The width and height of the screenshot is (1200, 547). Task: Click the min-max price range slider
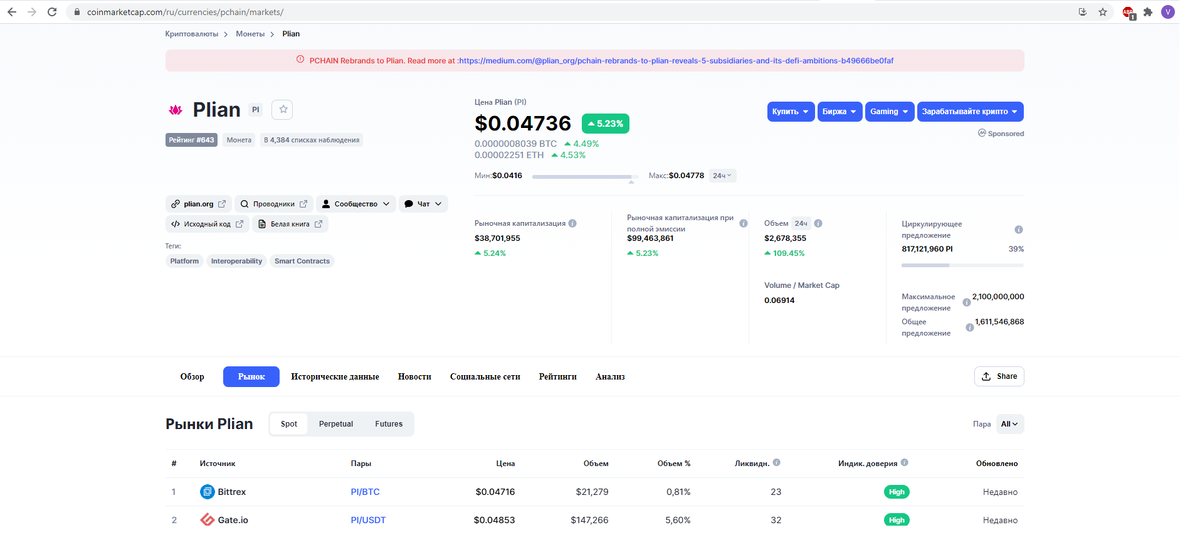click(585, 177)
